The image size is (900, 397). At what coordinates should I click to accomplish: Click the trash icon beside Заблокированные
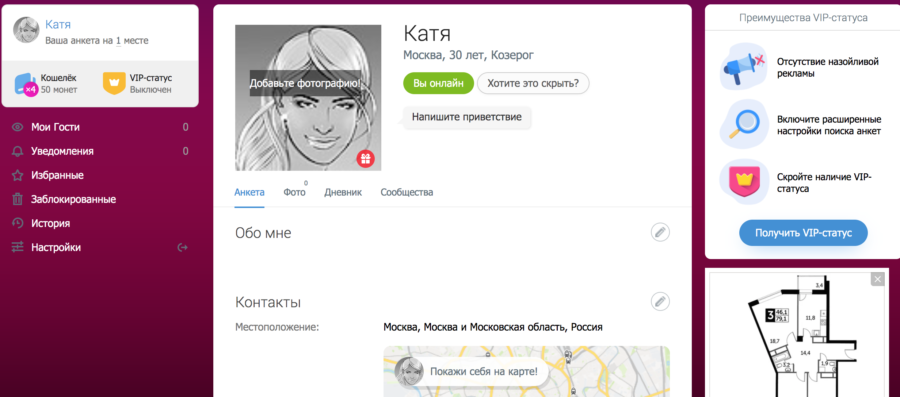(x=18, y=200)
